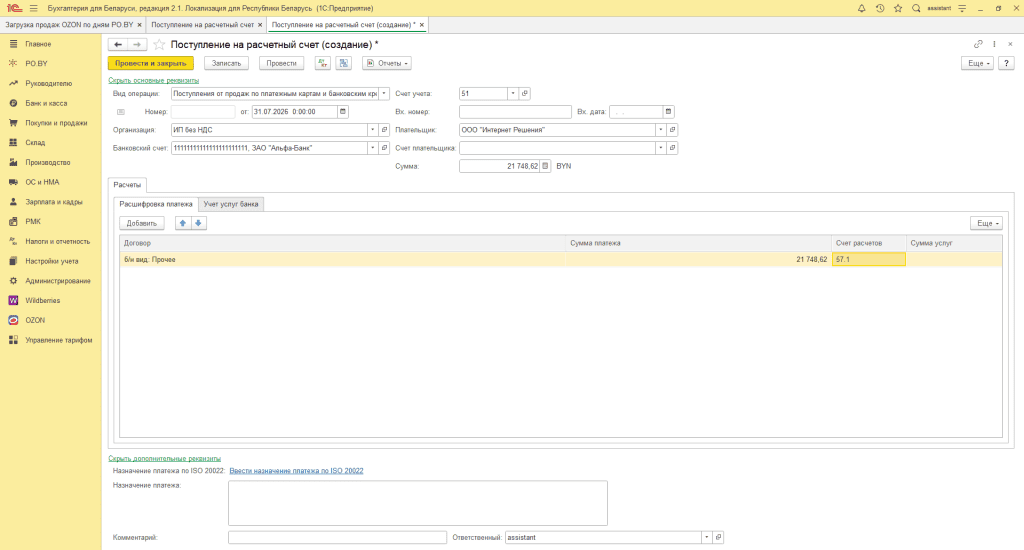Open Еще menu in form header

pos(978,63)
